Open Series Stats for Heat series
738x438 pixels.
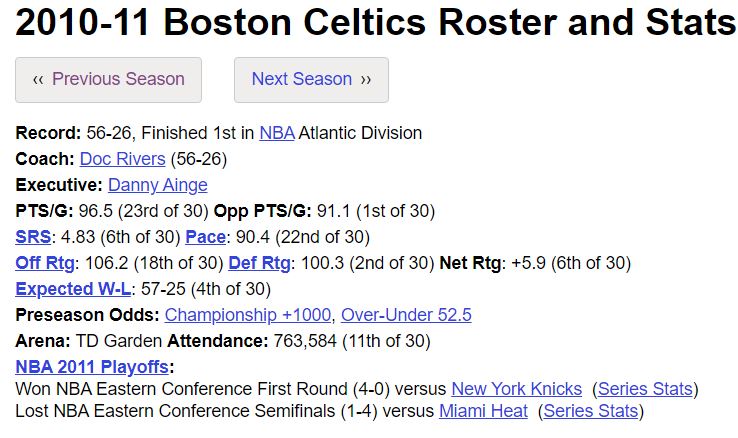tap(591, 411)
